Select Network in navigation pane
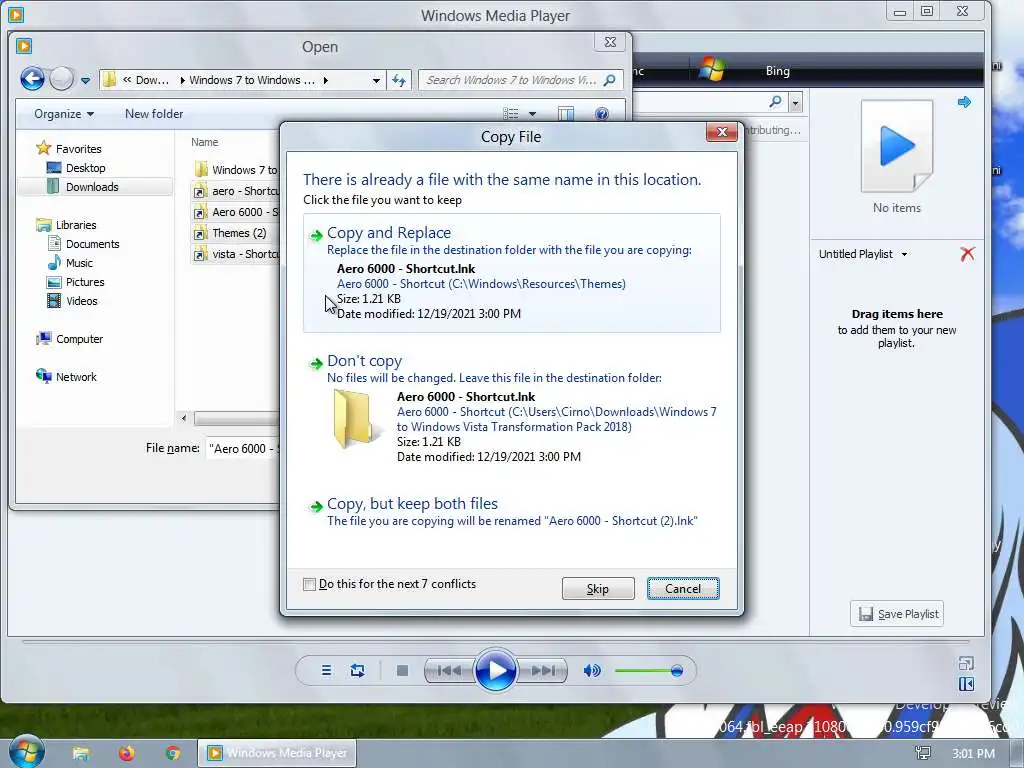 (x=76, y=377)
